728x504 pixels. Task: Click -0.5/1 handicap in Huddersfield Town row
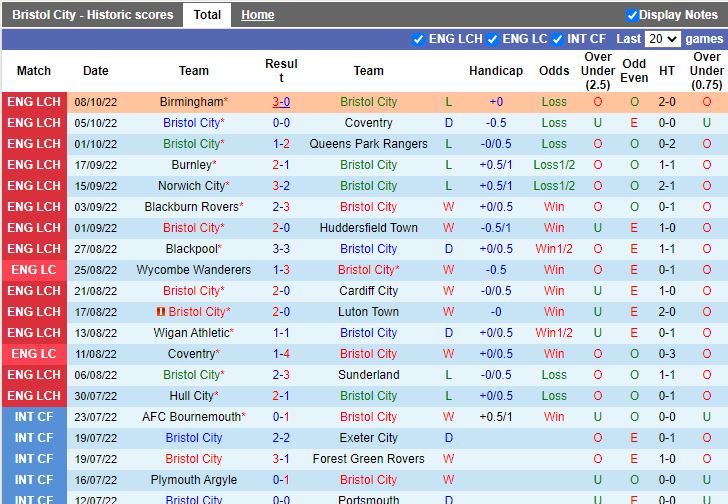496,228
